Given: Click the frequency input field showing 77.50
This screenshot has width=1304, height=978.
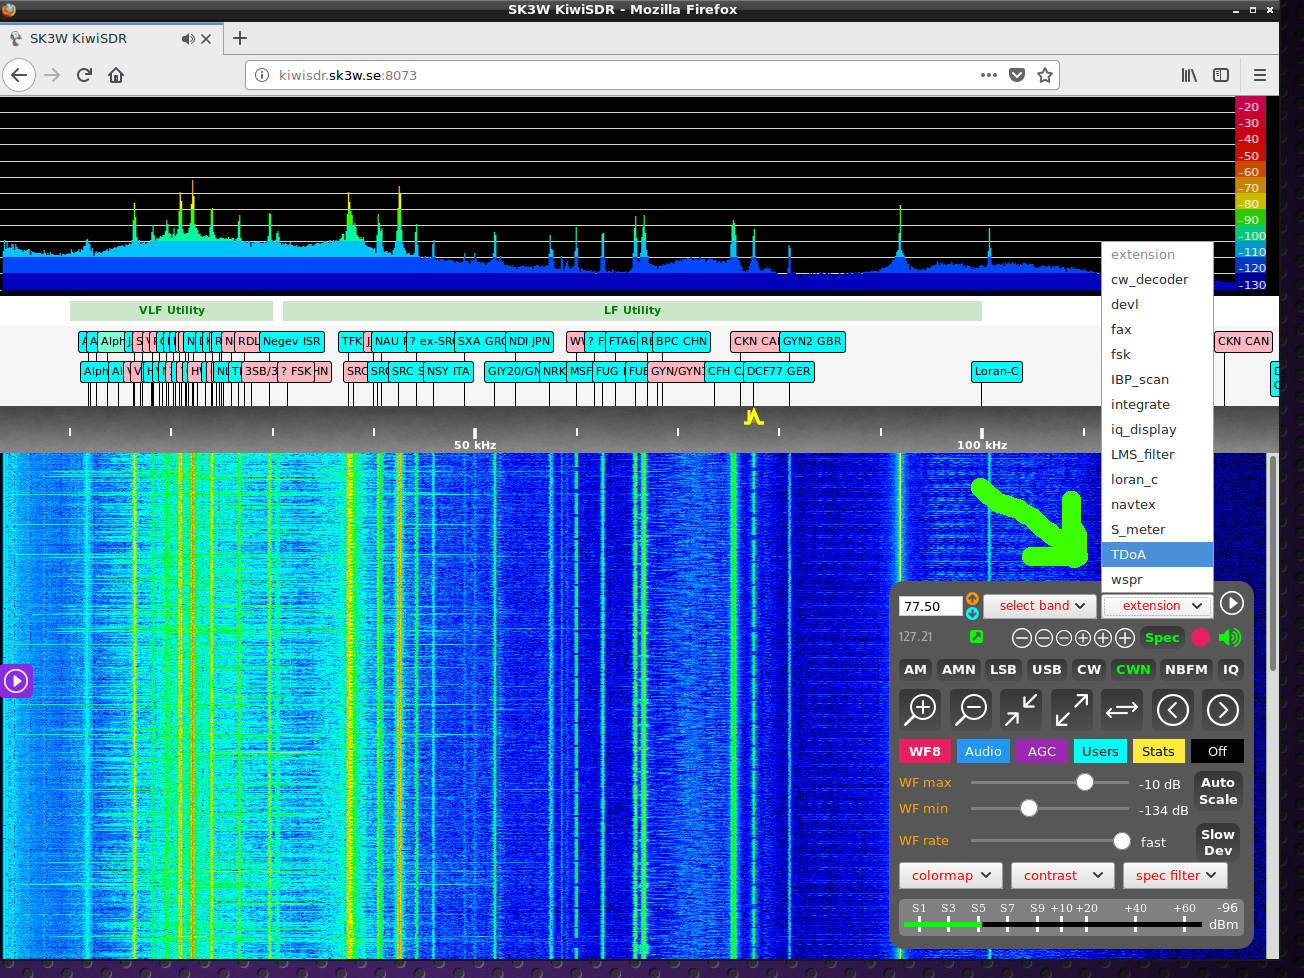Looking at the screenshot, I should pos(930,607).
